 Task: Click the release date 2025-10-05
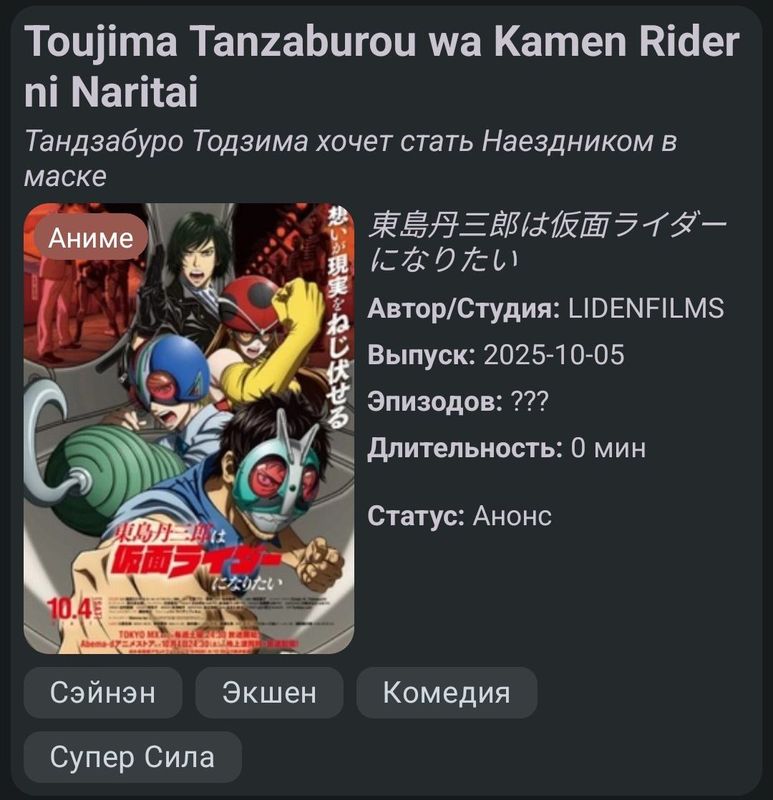tap(554, 355)
